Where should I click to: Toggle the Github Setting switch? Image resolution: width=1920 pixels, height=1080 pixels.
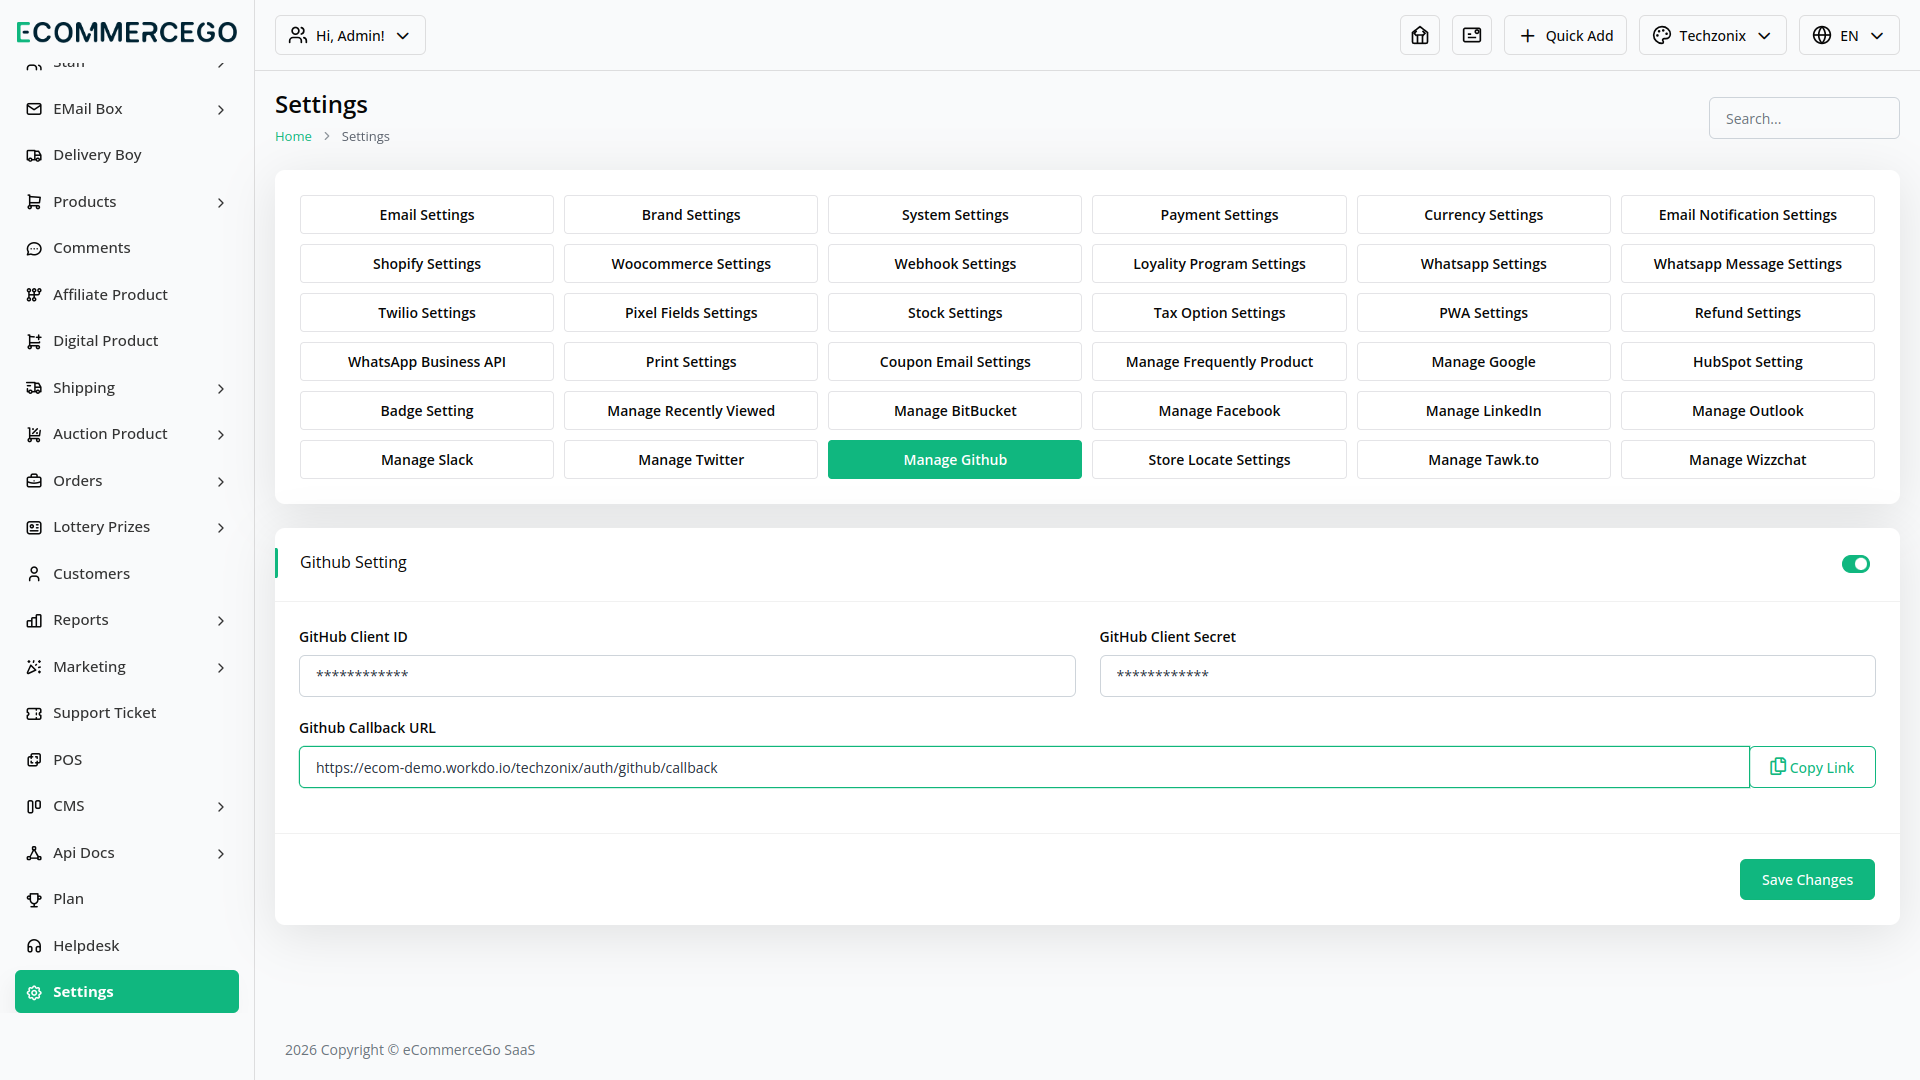1856,564
